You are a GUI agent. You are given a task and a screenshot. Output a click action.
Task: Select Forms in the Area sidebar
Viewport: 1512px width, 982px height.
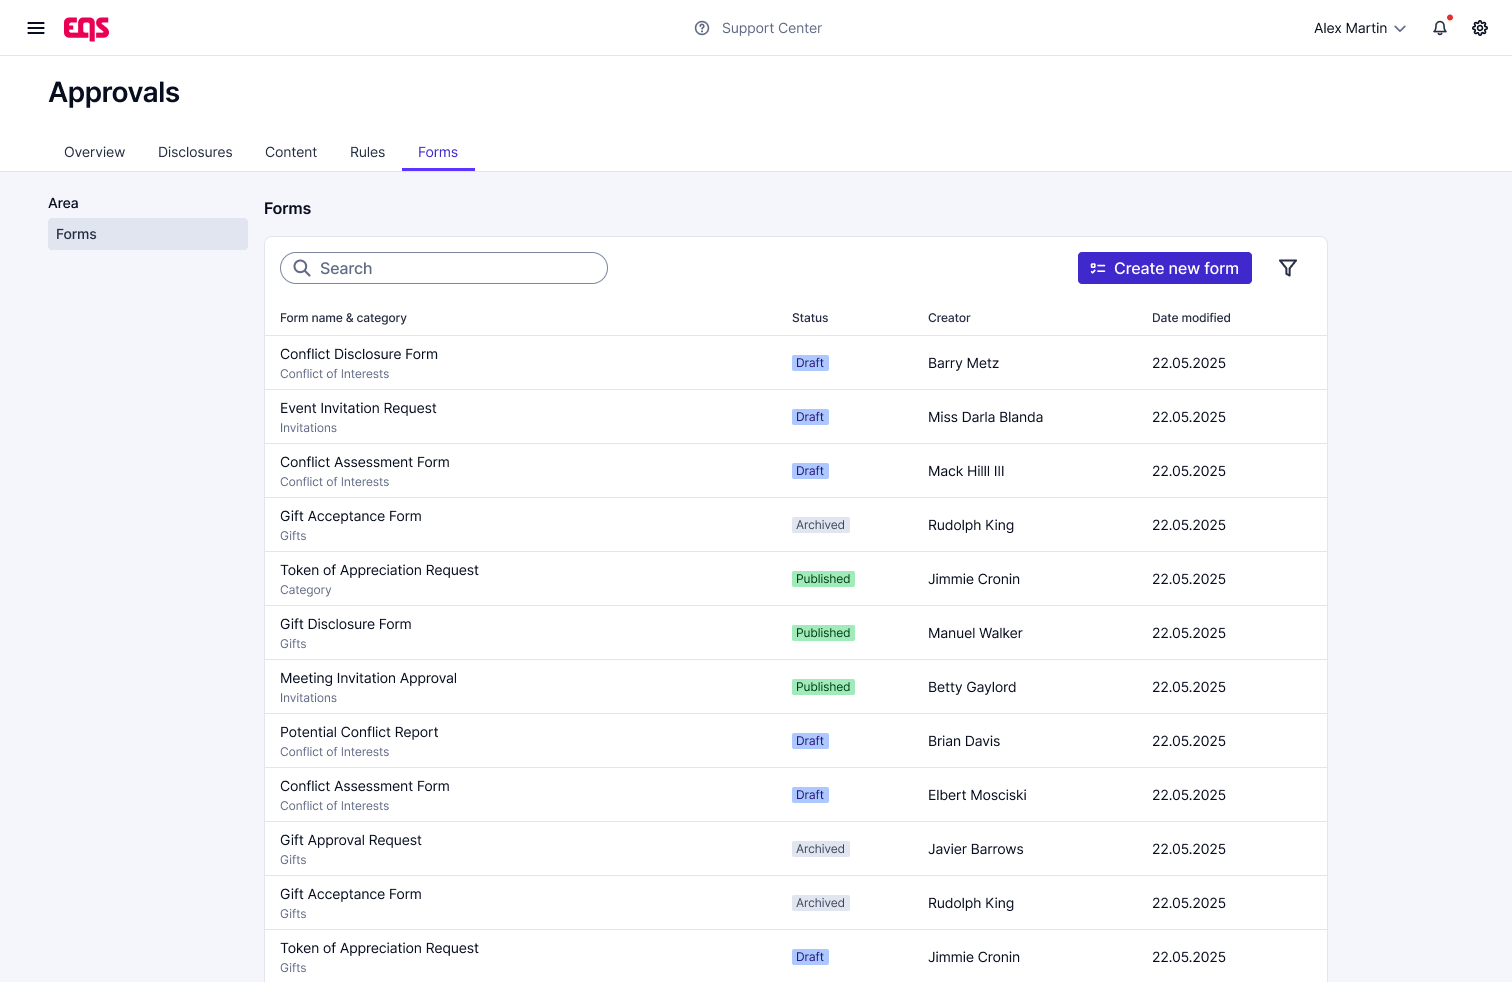pos(147,234)
